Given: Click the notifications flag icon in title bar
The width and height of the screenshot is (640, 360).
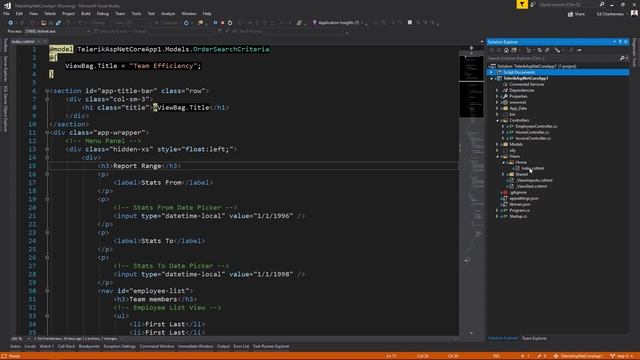Looking at the screenshot, I should pos(522,4).
